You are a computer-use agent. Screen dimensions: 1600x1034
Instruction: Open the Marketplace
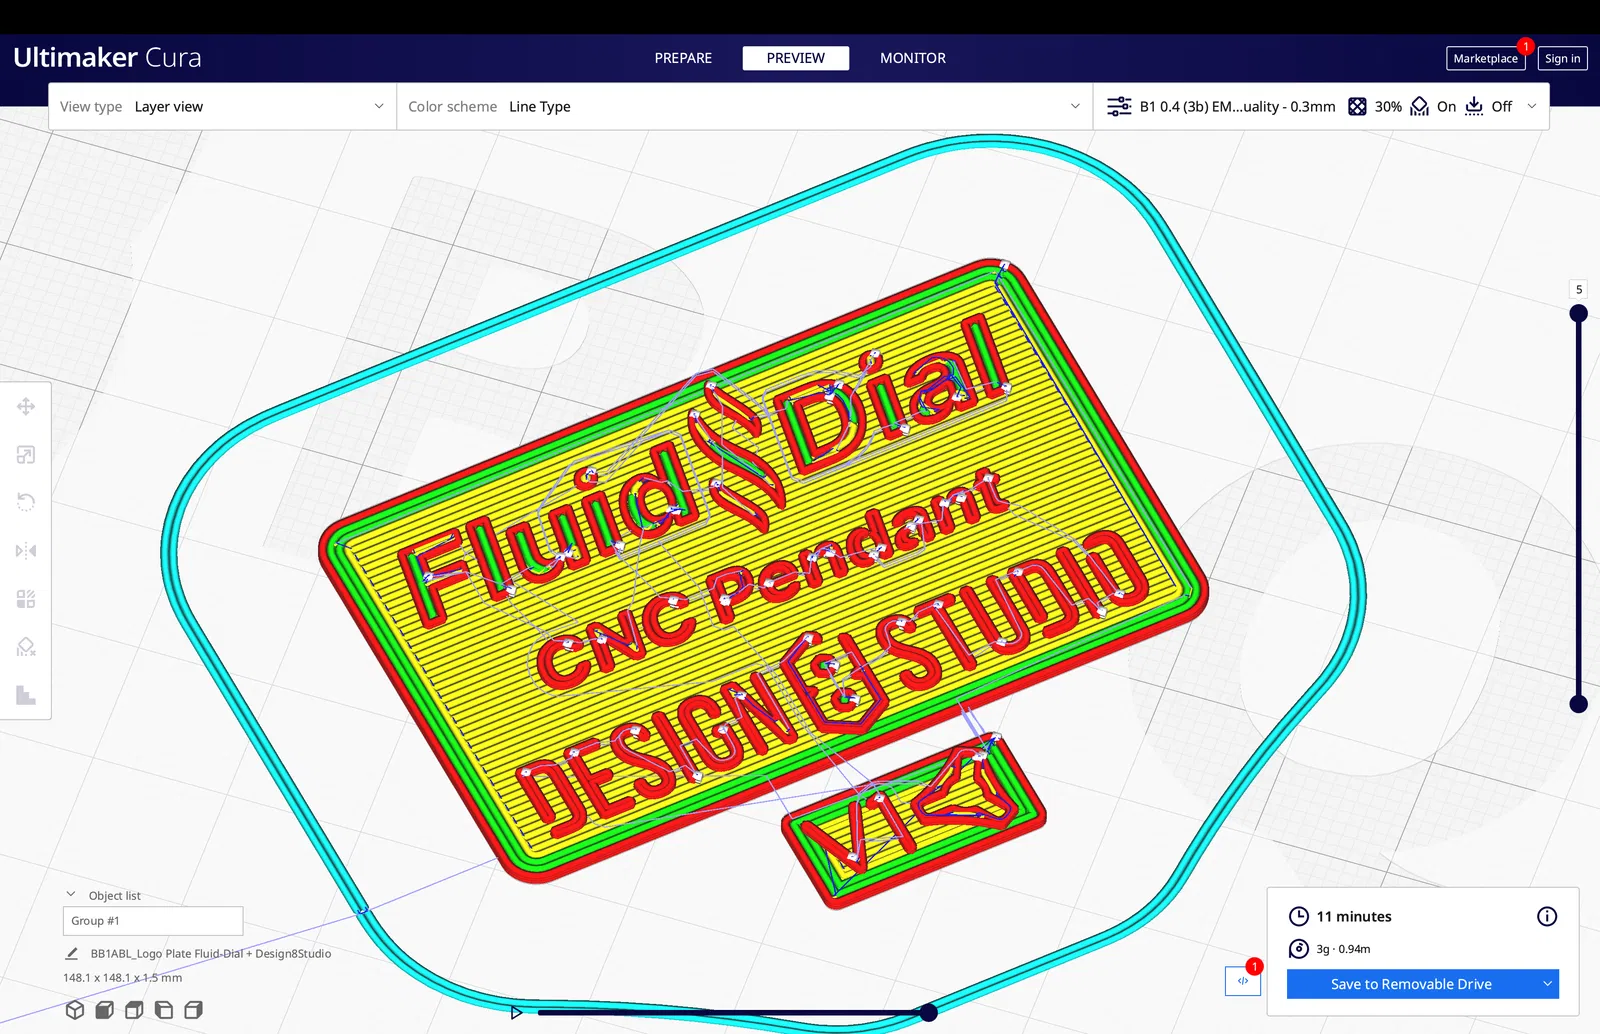pyautogui.click(x=1485, y=58)
